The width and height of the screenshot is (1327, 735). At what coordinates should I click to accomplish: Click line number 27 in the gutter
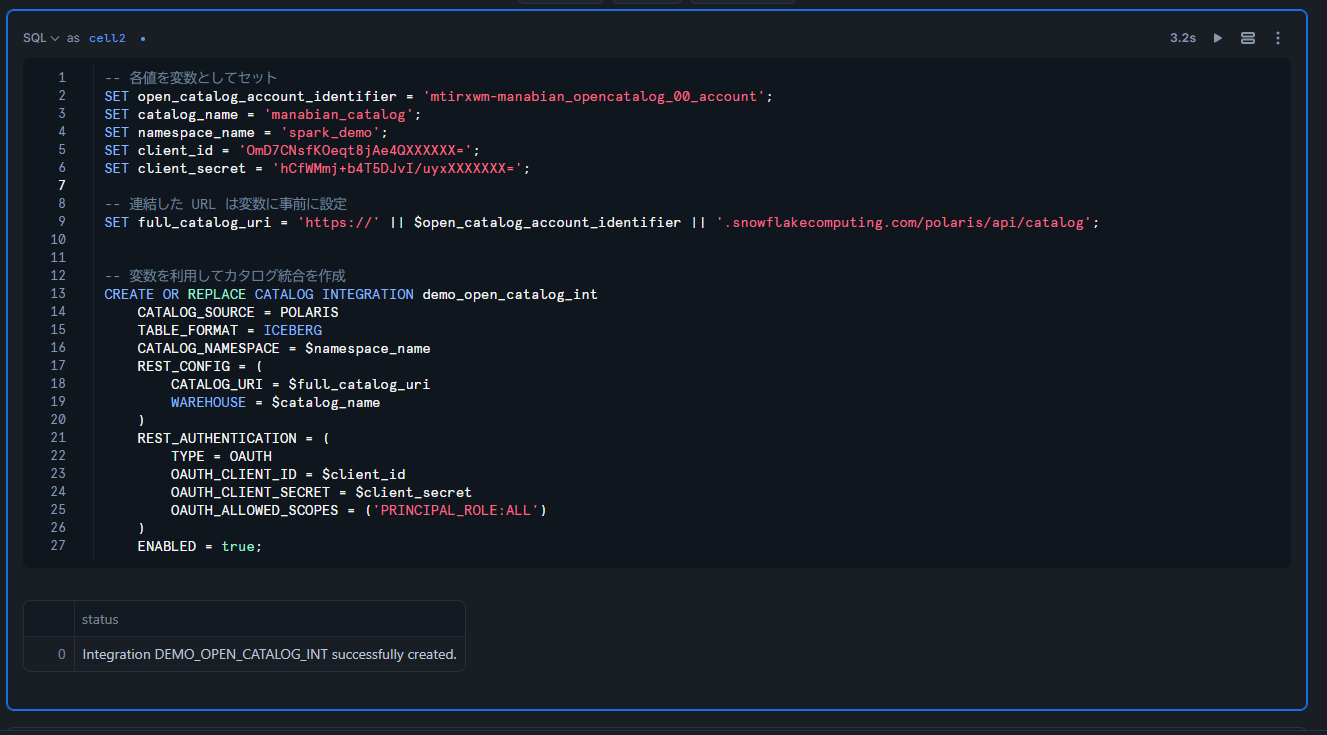coord(58,546)
